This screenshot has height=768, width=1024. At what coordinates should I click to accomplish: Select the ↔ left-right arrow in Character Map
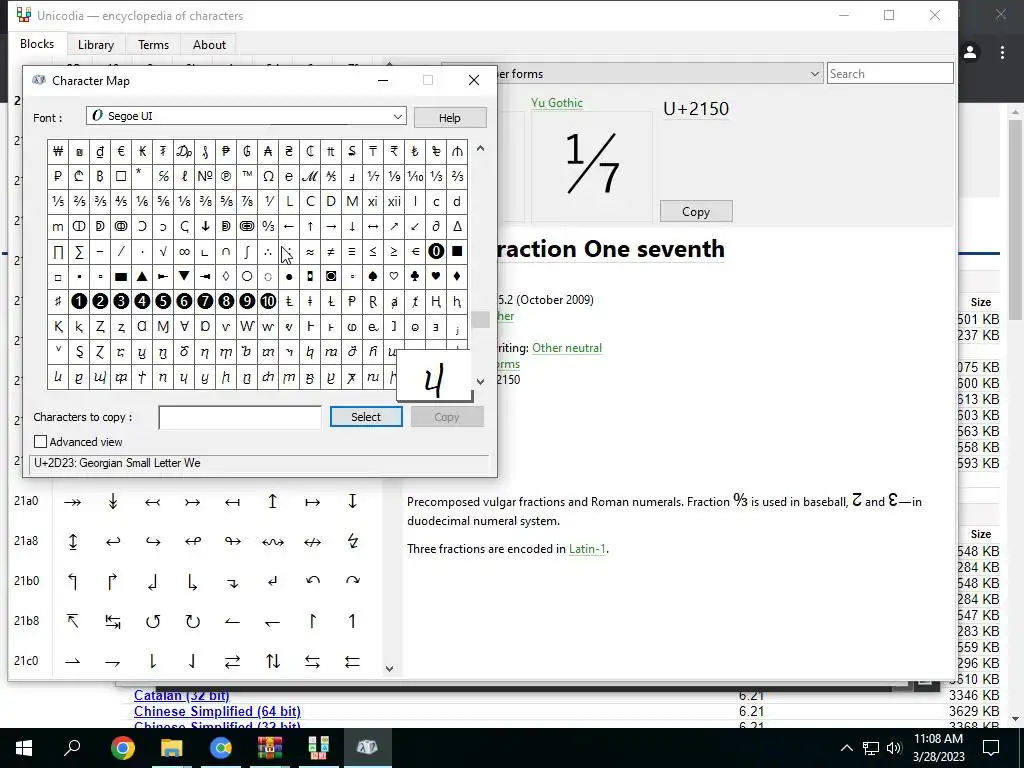point(373,226)
